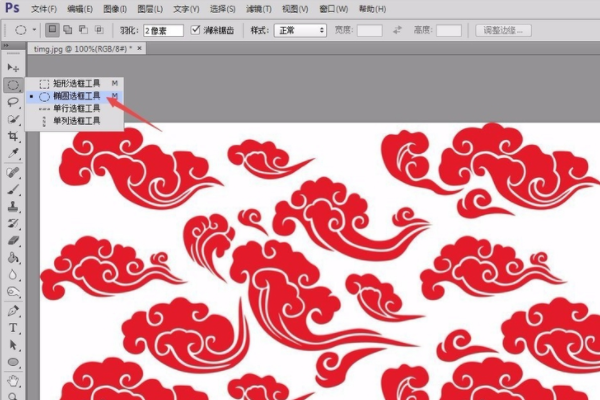This screenshot has height=400, width=600.
Task: Toggle the 消除锯齿 anti-alias checkbox
Action: [196, 30]
